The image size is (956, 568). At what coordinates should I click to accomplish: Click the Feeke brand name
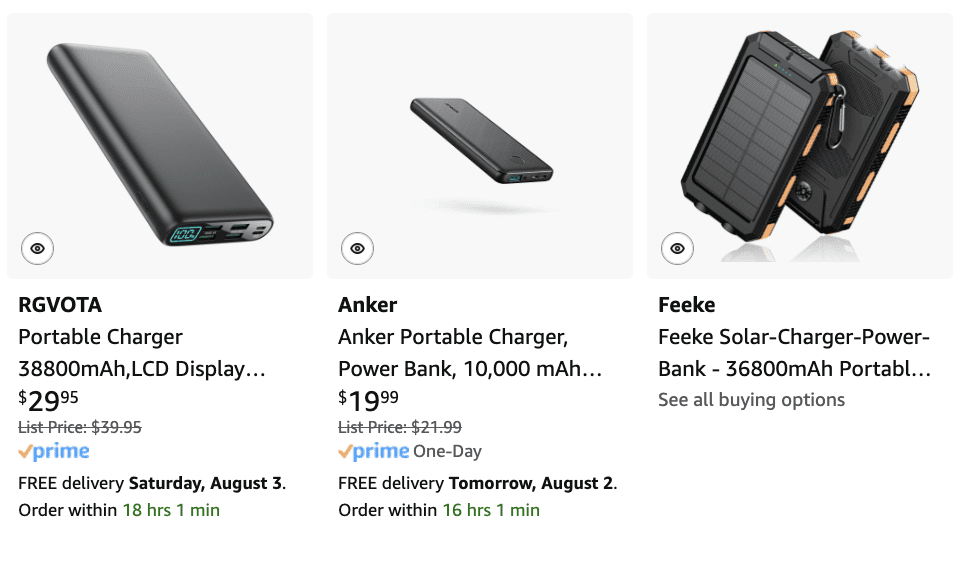[687, 305]
